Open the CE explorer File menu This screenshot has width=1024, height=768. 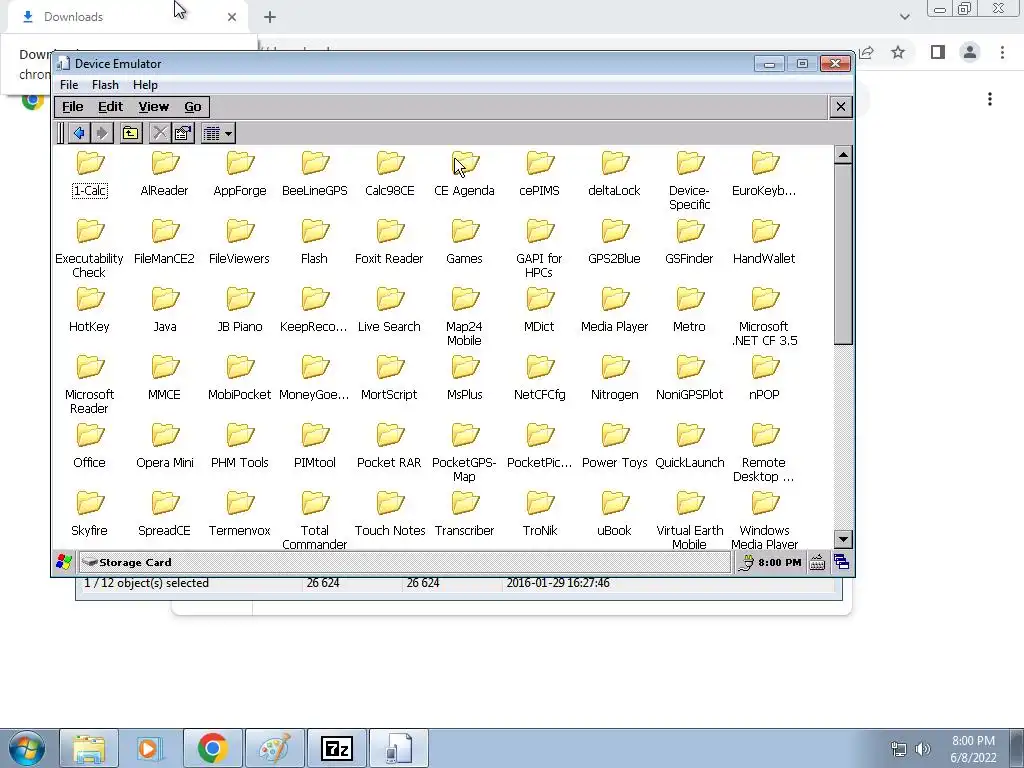click(x=72, y=106)
